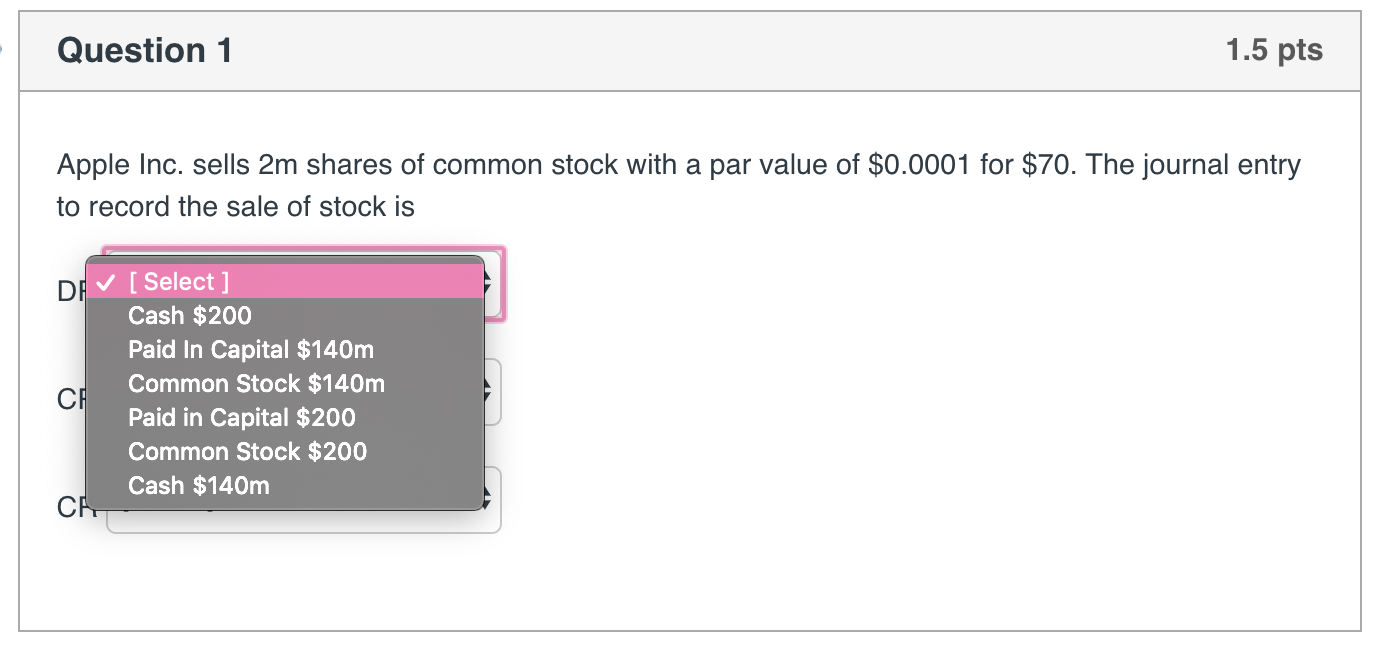Click the highlighted pink selection row
The image size is (1400, 656).
click(x=290, y=281)
